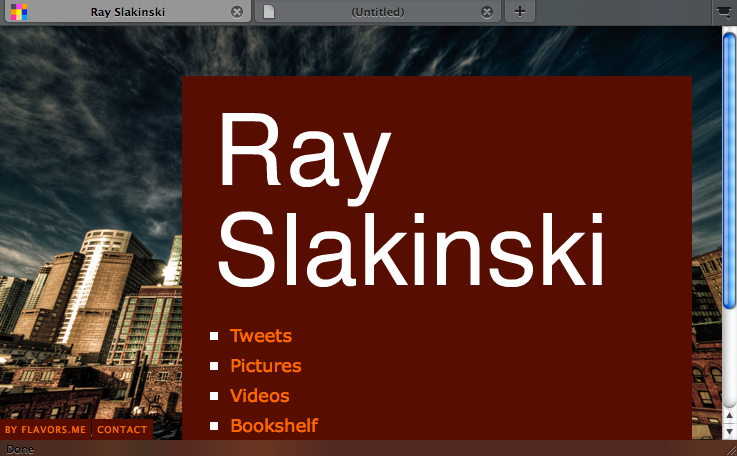The image size is (737, 456).
Task: Close the (Untitled) tab
Action: pyautogui.click(x=487, y=12)
